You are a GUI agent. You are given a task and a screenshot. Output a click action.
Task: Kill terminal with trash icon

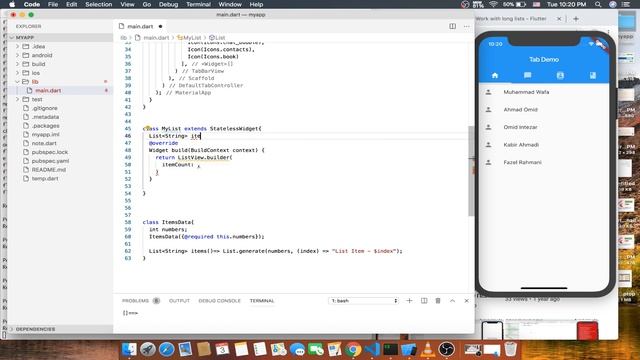tap(438, 301)
